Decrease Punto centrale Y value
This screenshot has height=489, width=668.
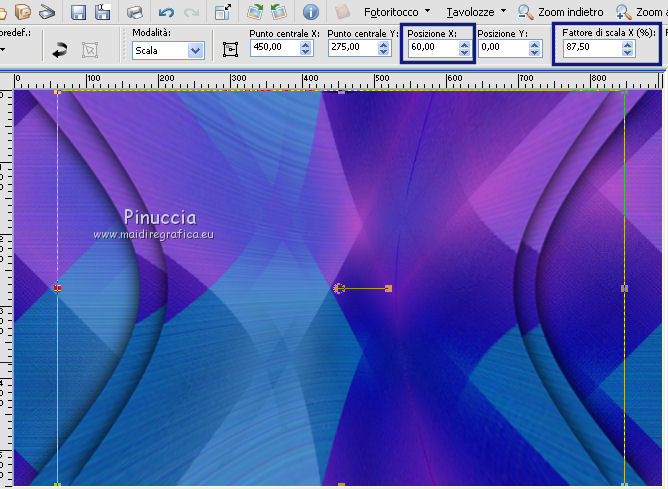[x=383, y=52]
